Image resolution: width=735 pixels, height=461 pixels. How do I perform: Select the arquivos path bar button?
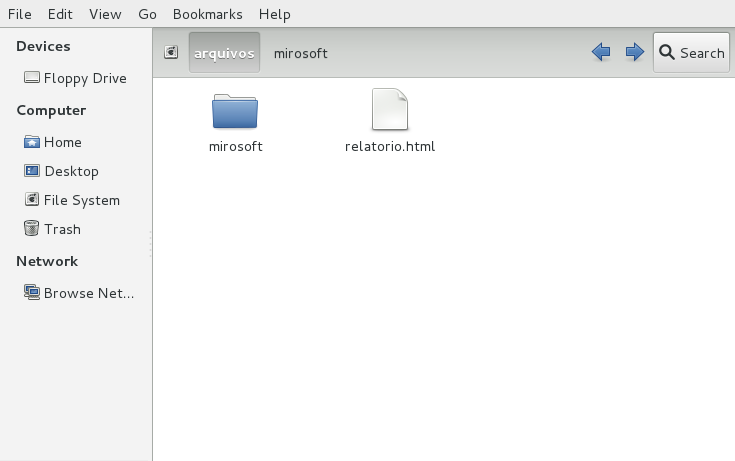pyautogui.click(x=224, y=53)
